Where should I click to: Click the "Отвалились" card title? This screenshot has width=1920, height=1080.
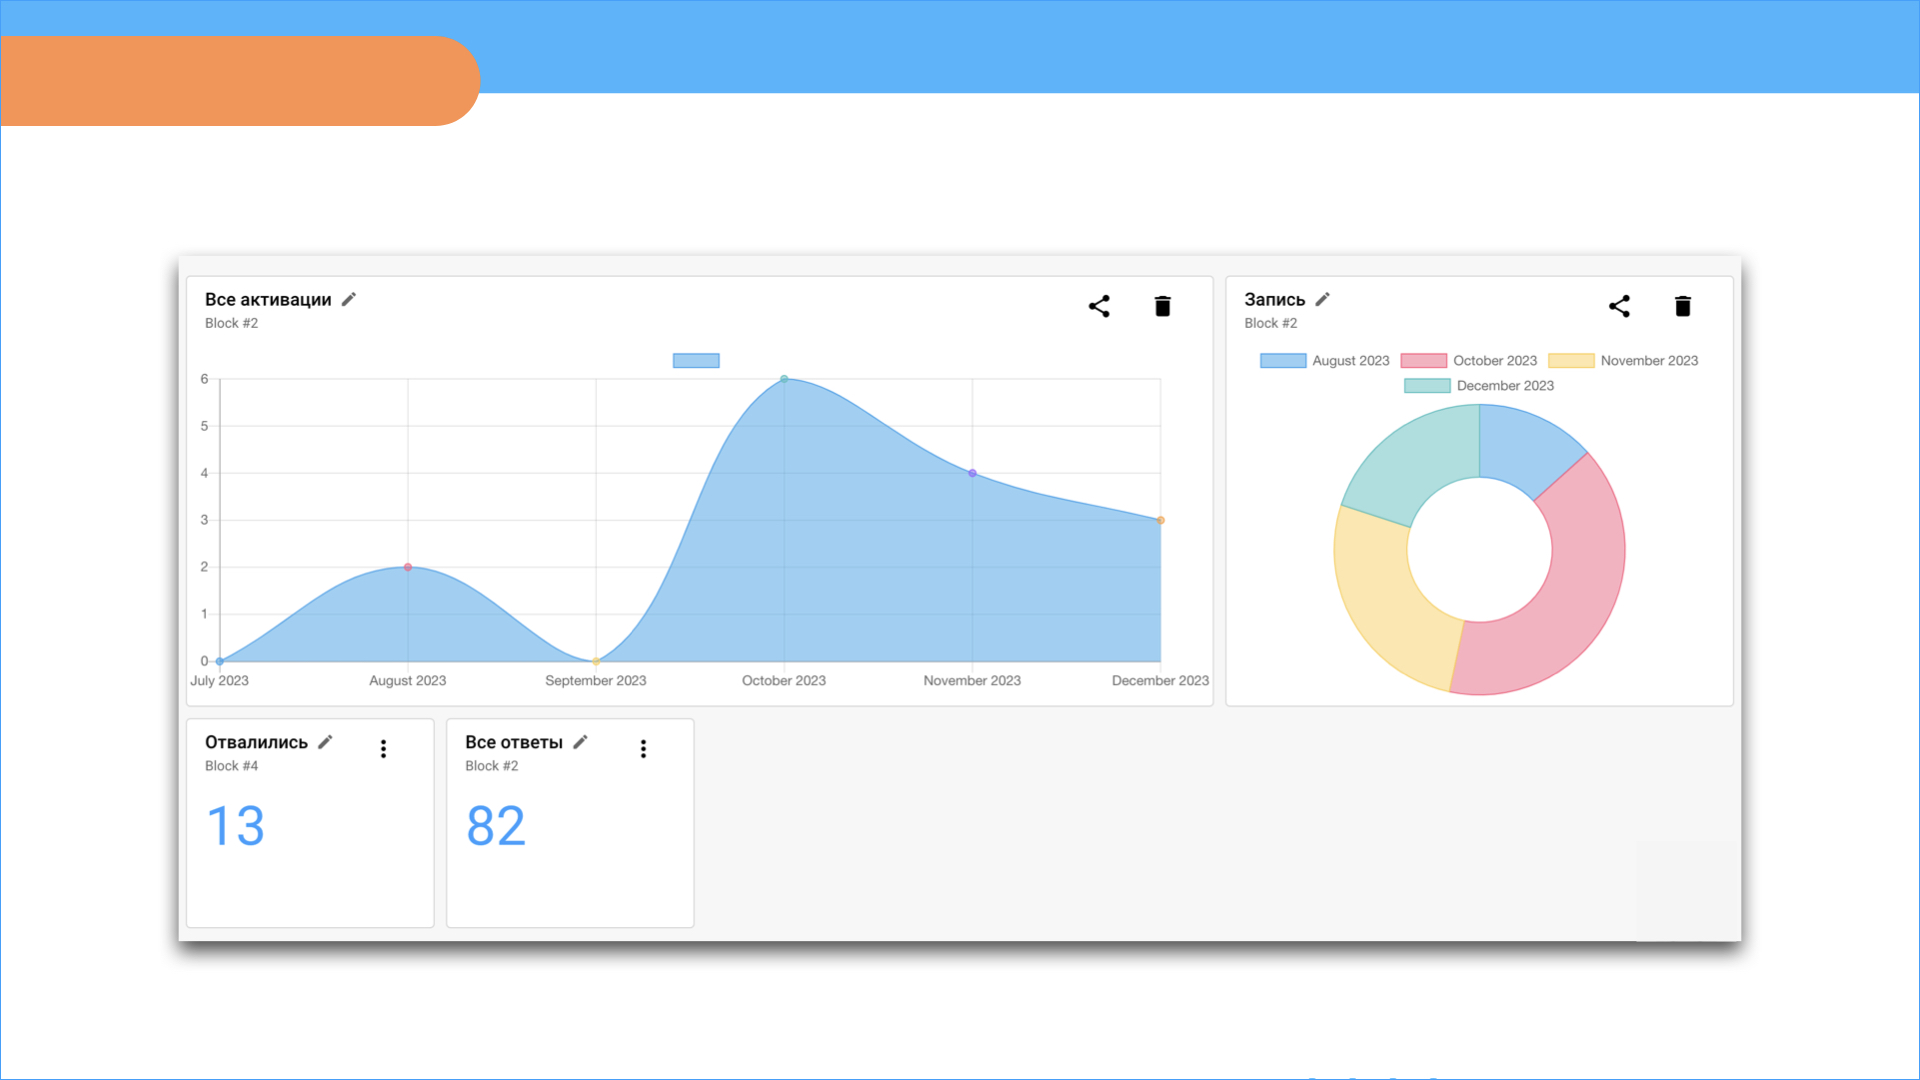coord(256,742)
